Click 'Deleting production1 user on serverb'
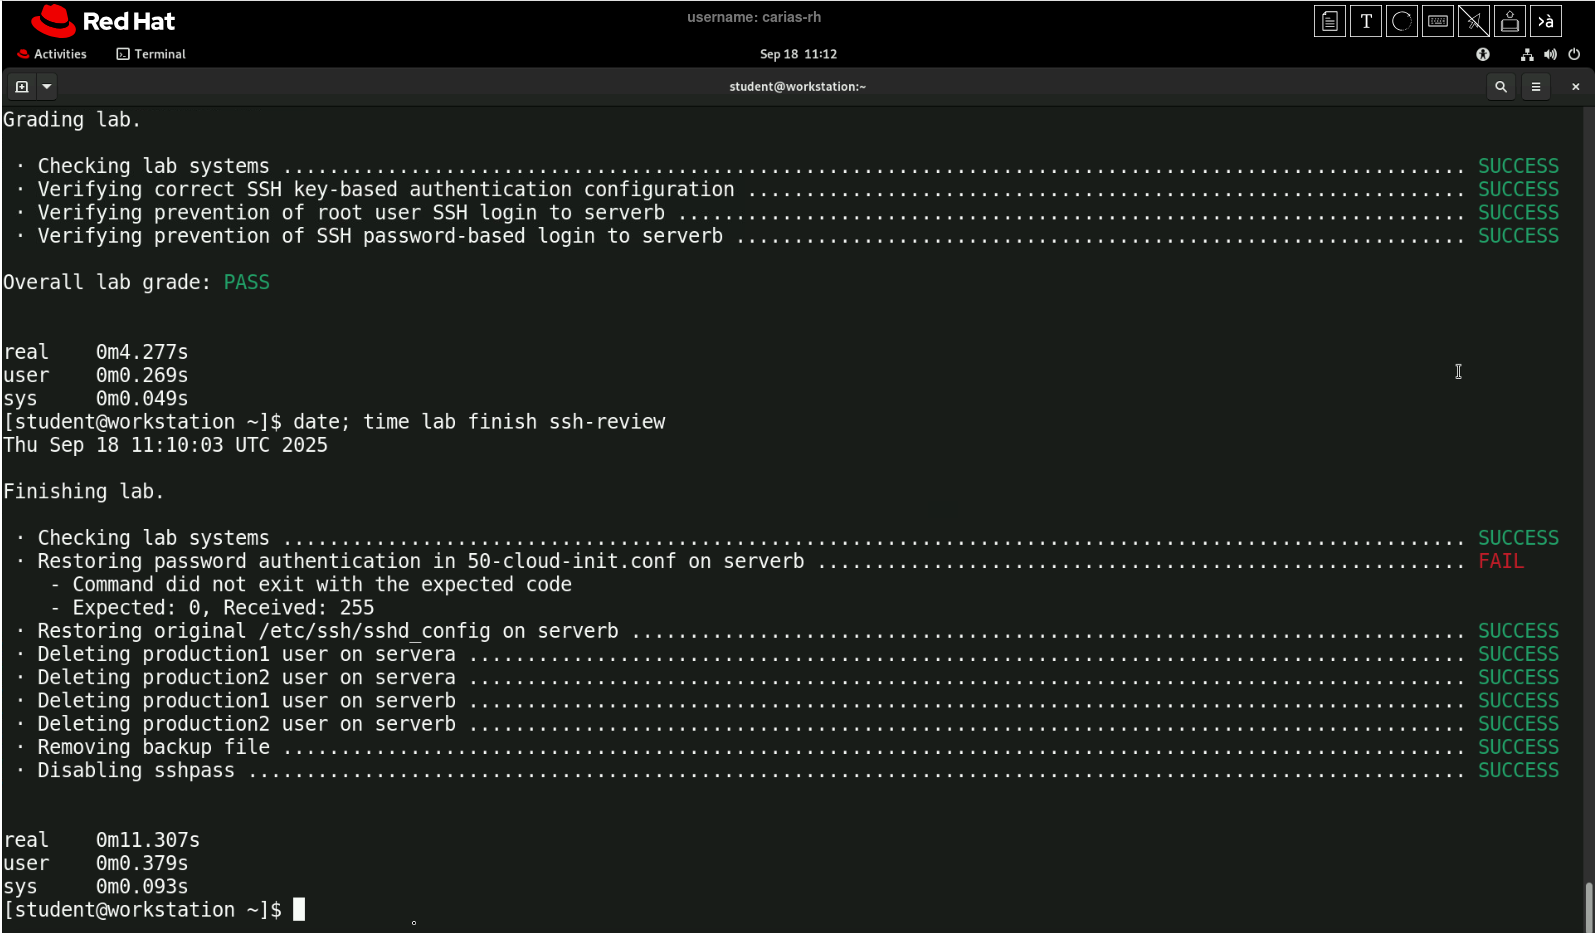Viewport: 1595px width, 933px height. click(246, 701)
